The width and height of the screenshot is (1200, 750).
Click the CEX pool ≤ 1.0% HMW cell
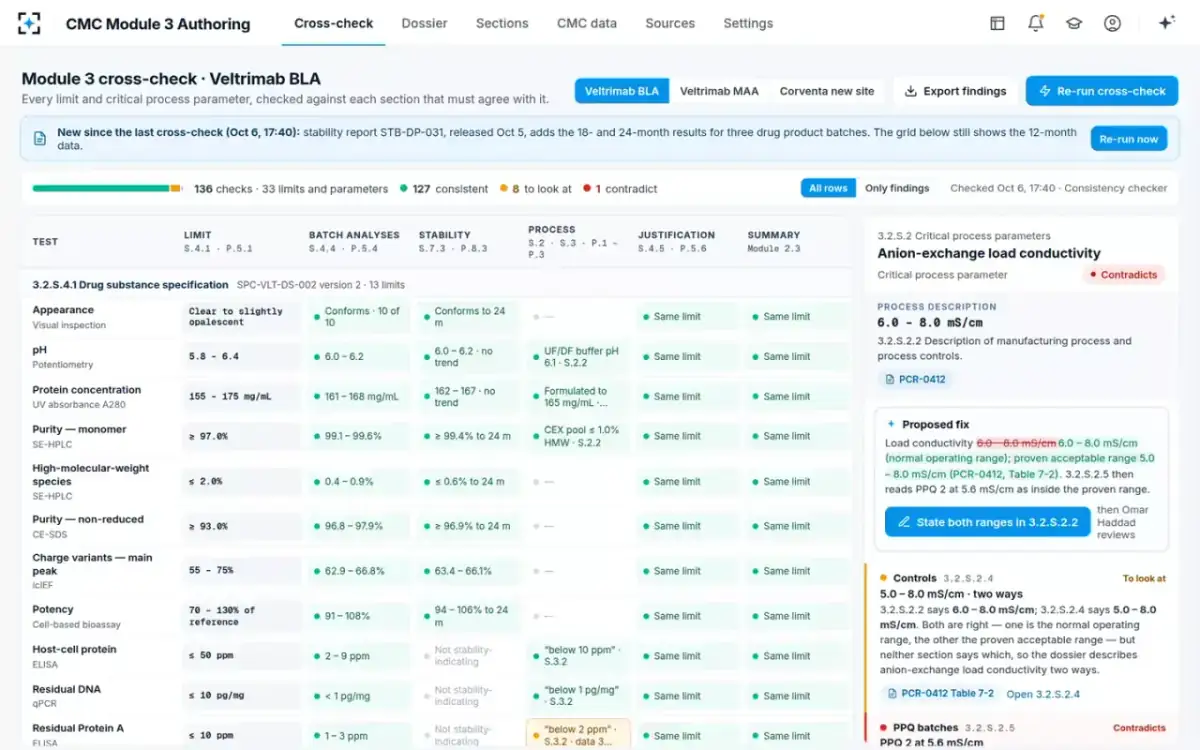point(579,436)
